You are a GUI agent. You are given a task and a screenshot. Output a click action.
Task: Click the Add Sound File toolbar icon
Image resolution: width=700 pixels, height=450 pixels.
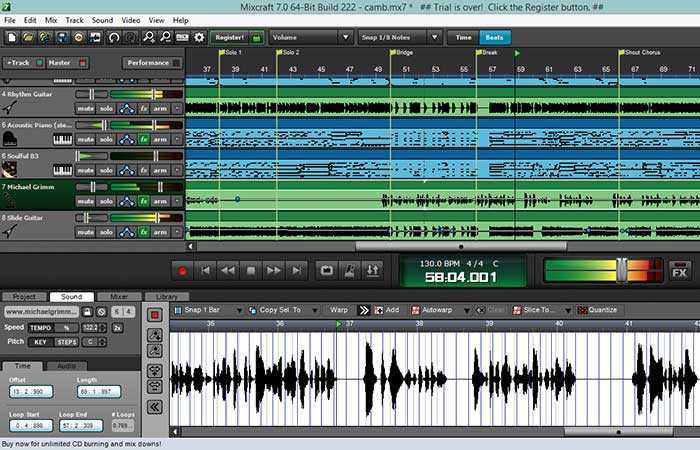45,38
